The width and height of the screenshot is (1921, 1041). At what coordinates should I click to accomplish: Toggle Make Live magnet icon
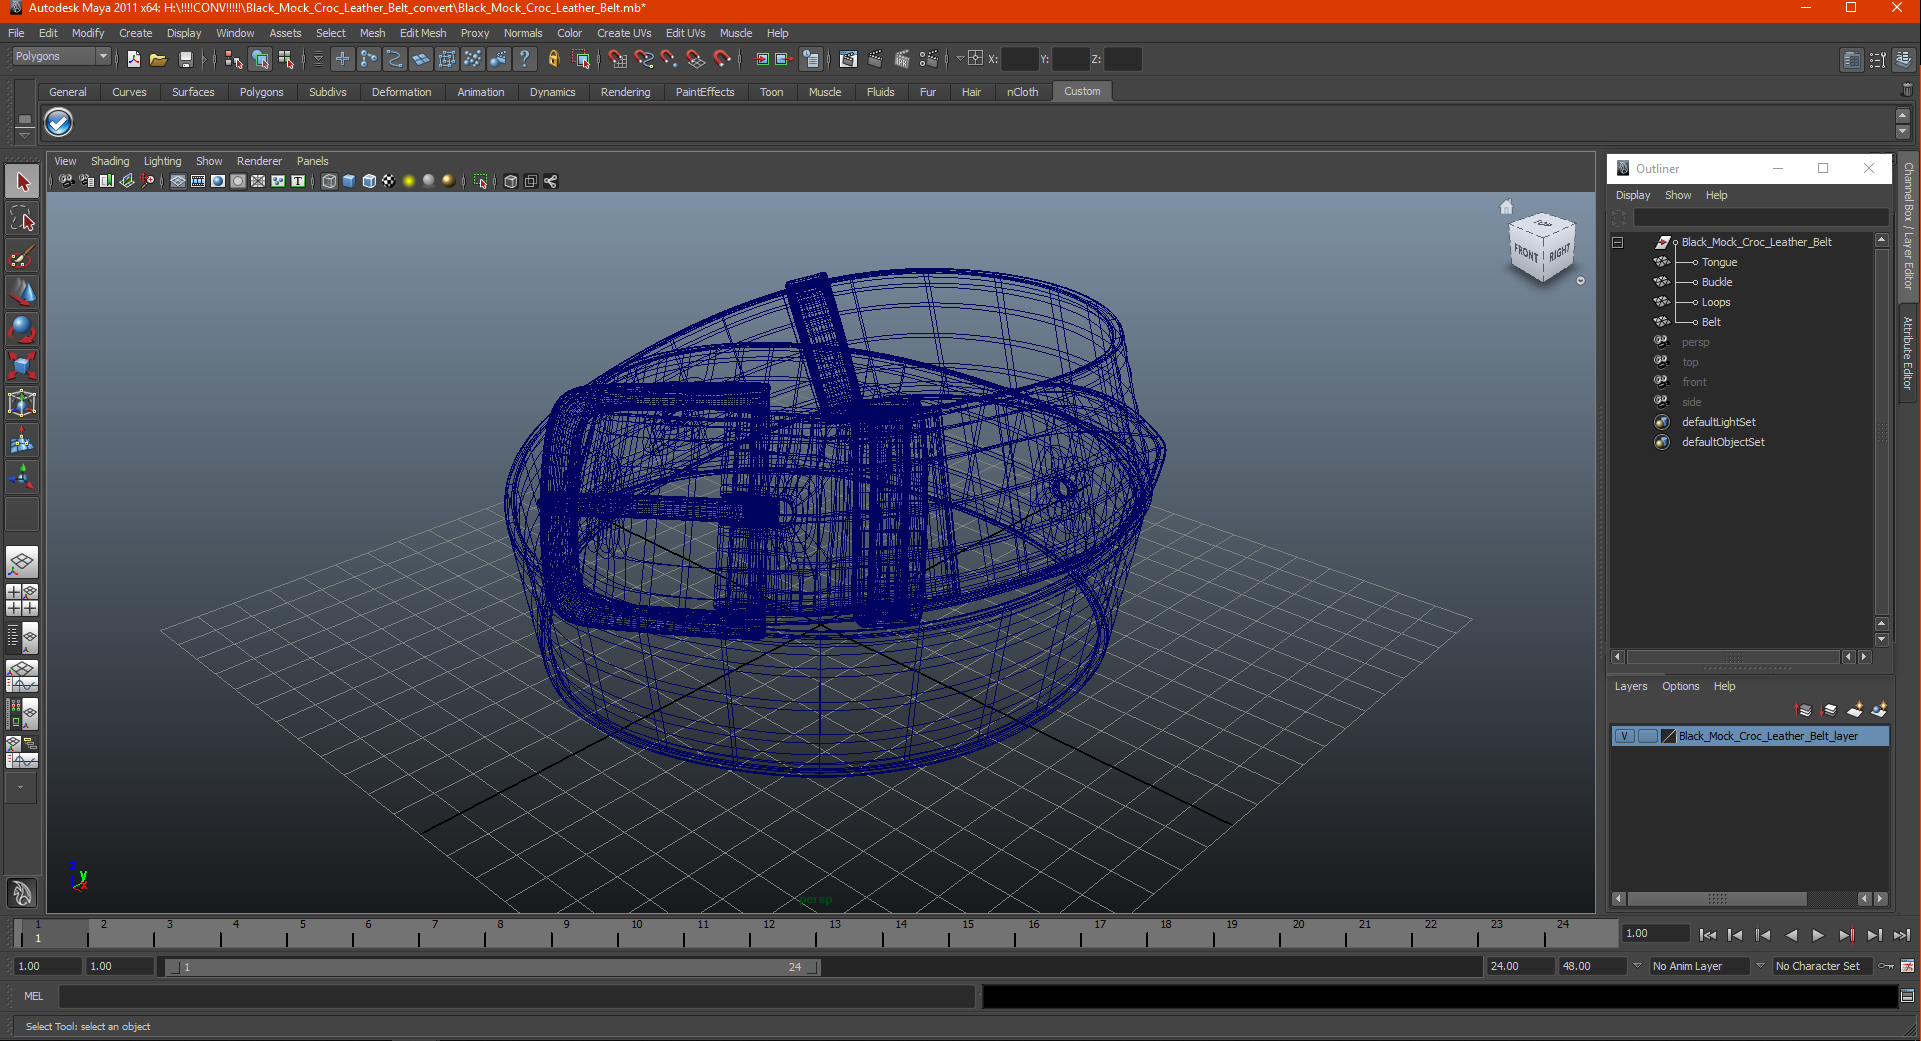coord(722,59)
